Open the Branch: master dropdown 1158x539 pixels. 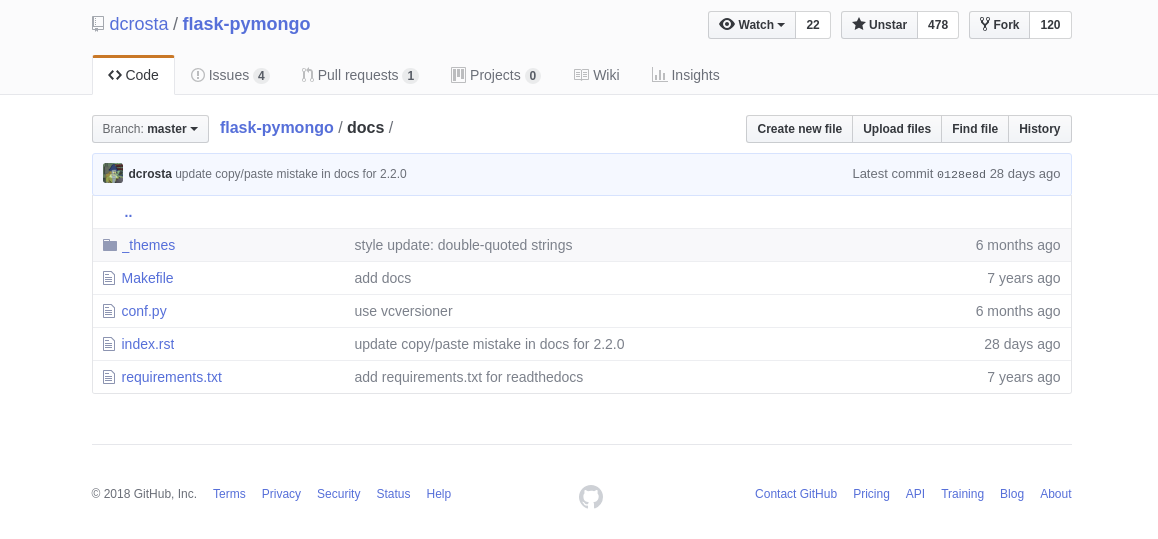click(150, 129)
